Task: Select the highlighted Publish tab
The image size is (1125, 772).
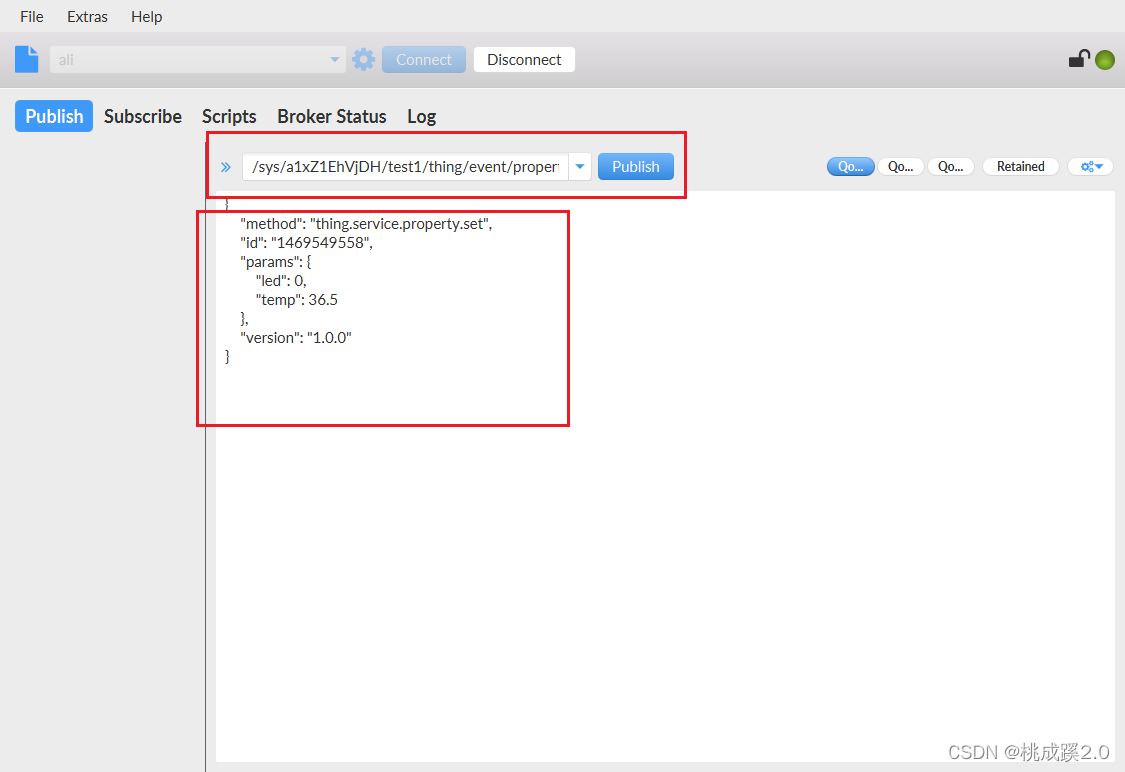Action: coord(54,116)
